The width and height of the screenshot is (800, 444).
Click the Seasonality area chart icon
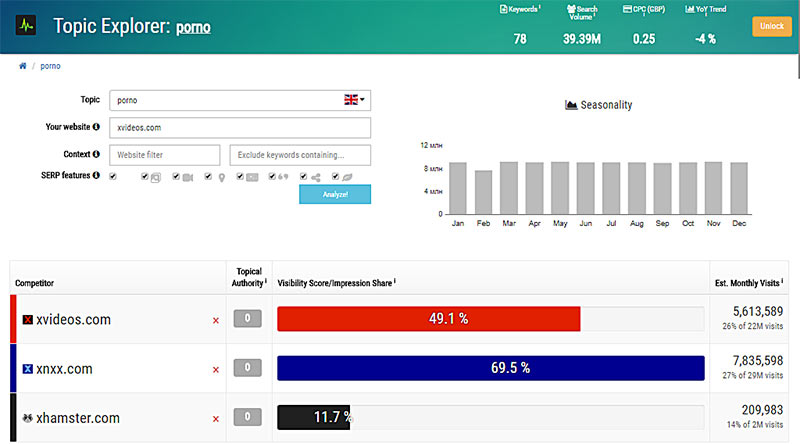(x=571, y=105)
